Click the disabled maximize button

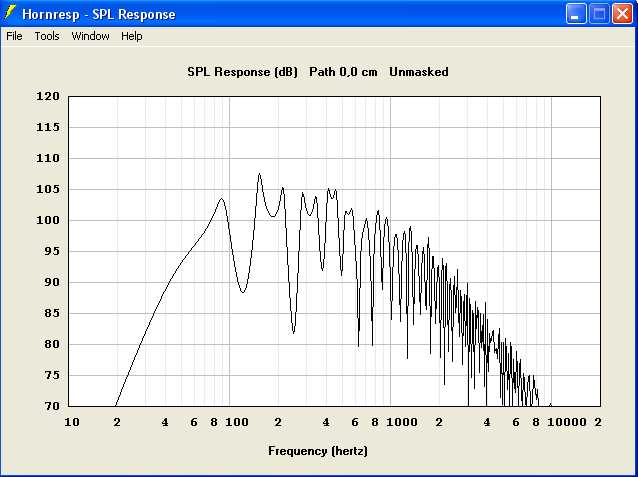pyautogui.click(x=599, y=14)
